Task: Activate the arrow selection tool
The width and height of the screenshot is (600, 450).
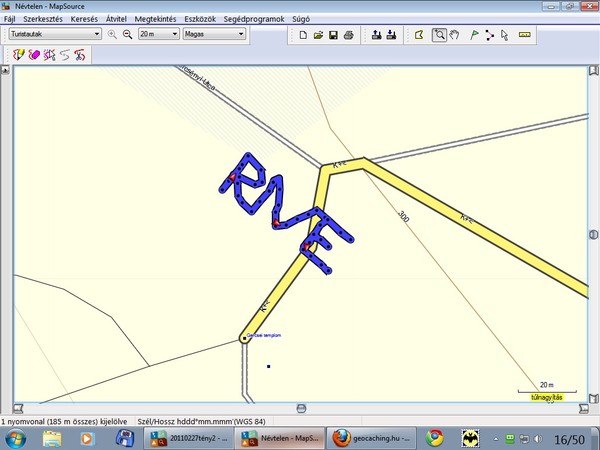Action: (x=504, y=35)
